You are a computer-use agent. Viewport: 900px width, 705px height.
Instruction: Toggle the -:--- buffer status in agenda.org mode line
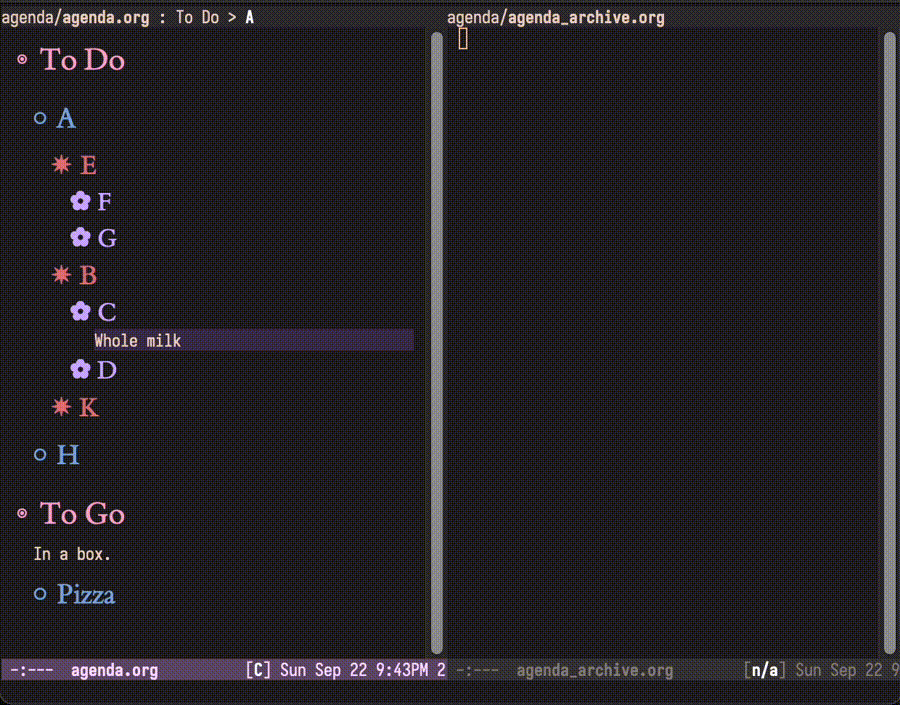point(30,671)
